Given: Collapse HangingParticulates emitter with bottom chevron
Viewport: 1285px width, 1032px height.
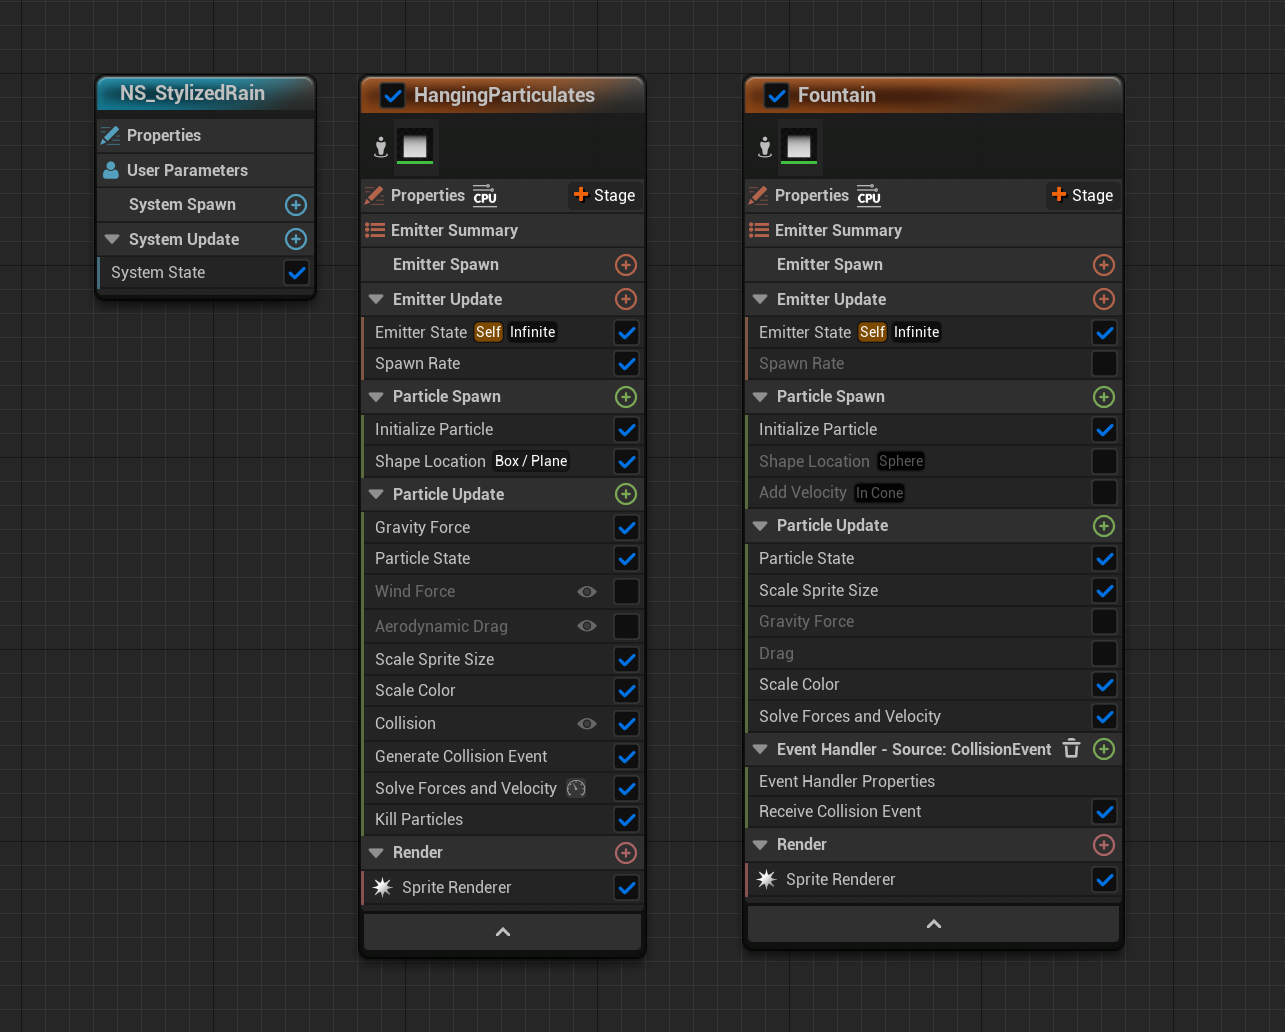Looking at the screenshot, I should pyautogui.click(x=502, y=932).
